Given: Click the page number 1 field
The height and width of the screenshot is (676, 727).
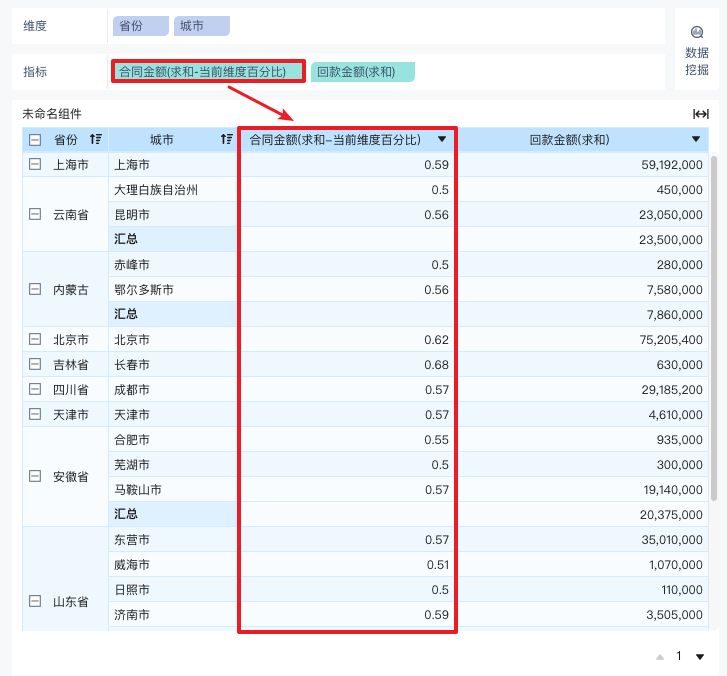Looking at the screenshot, I should 679,656.
